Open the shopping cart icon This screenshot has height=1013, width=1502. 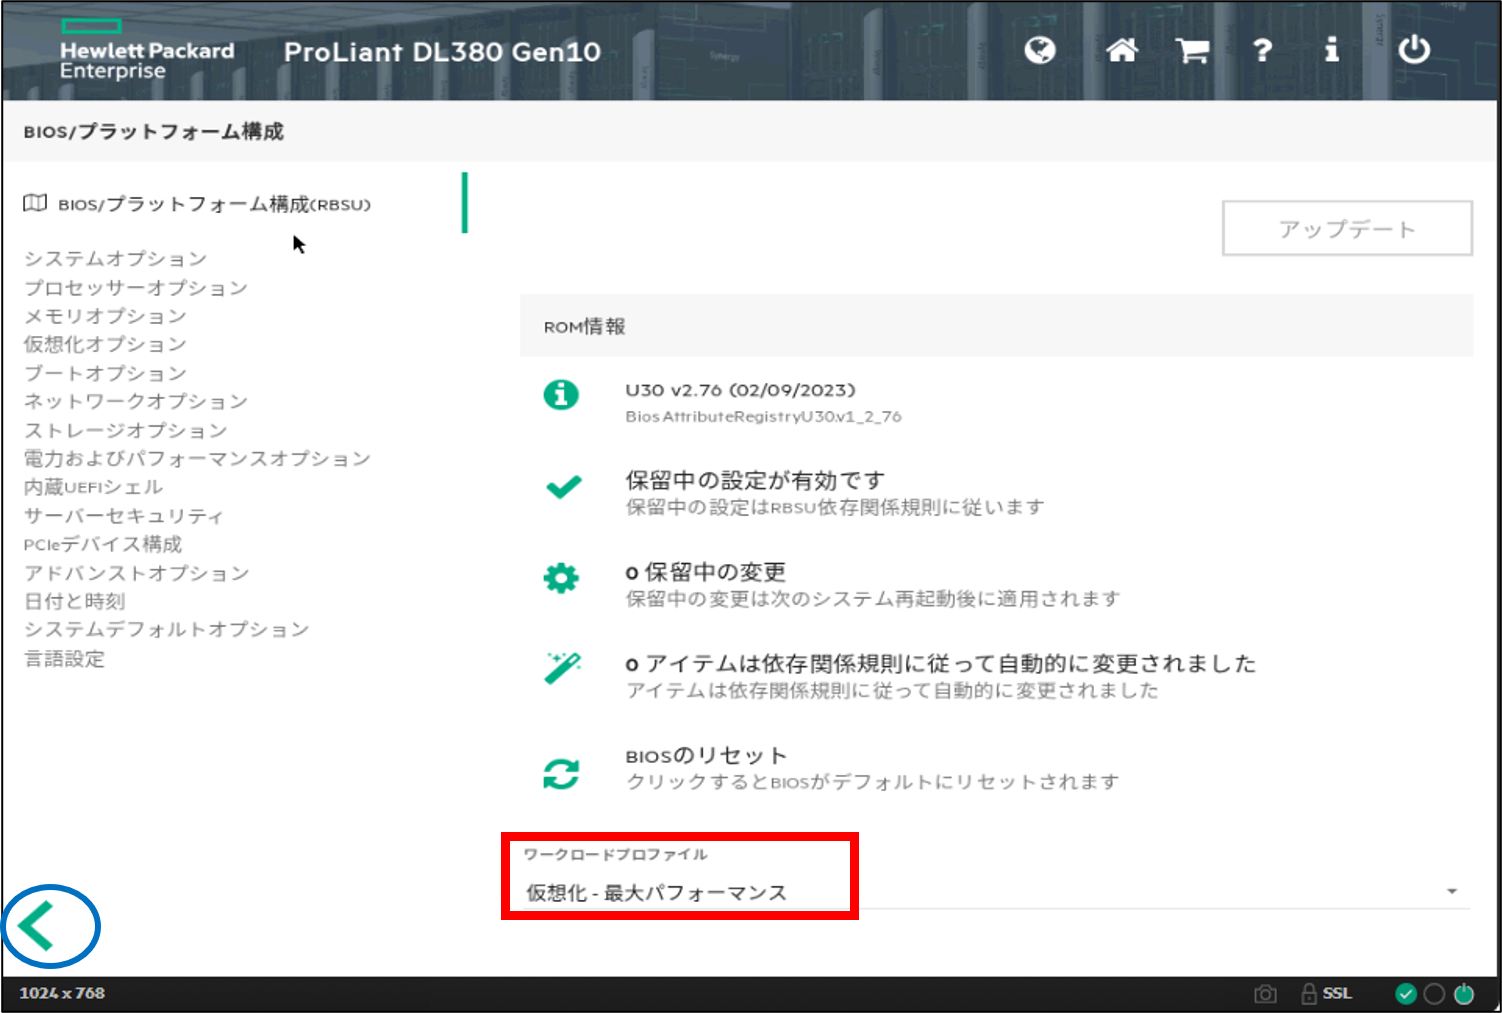tap(1192, 50)
